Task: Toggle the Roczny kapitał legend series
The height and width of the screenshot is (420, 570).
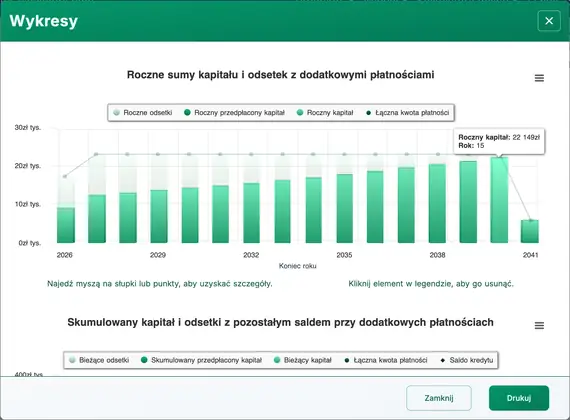Action: coord(325,113)
